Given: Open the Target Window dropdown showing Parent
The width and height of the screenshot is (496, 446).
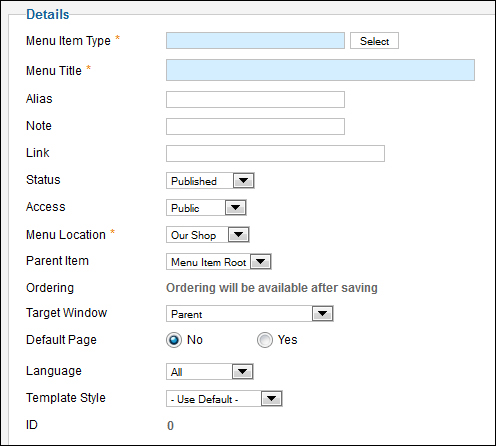Looking at the screenshot, I should 250,314.
